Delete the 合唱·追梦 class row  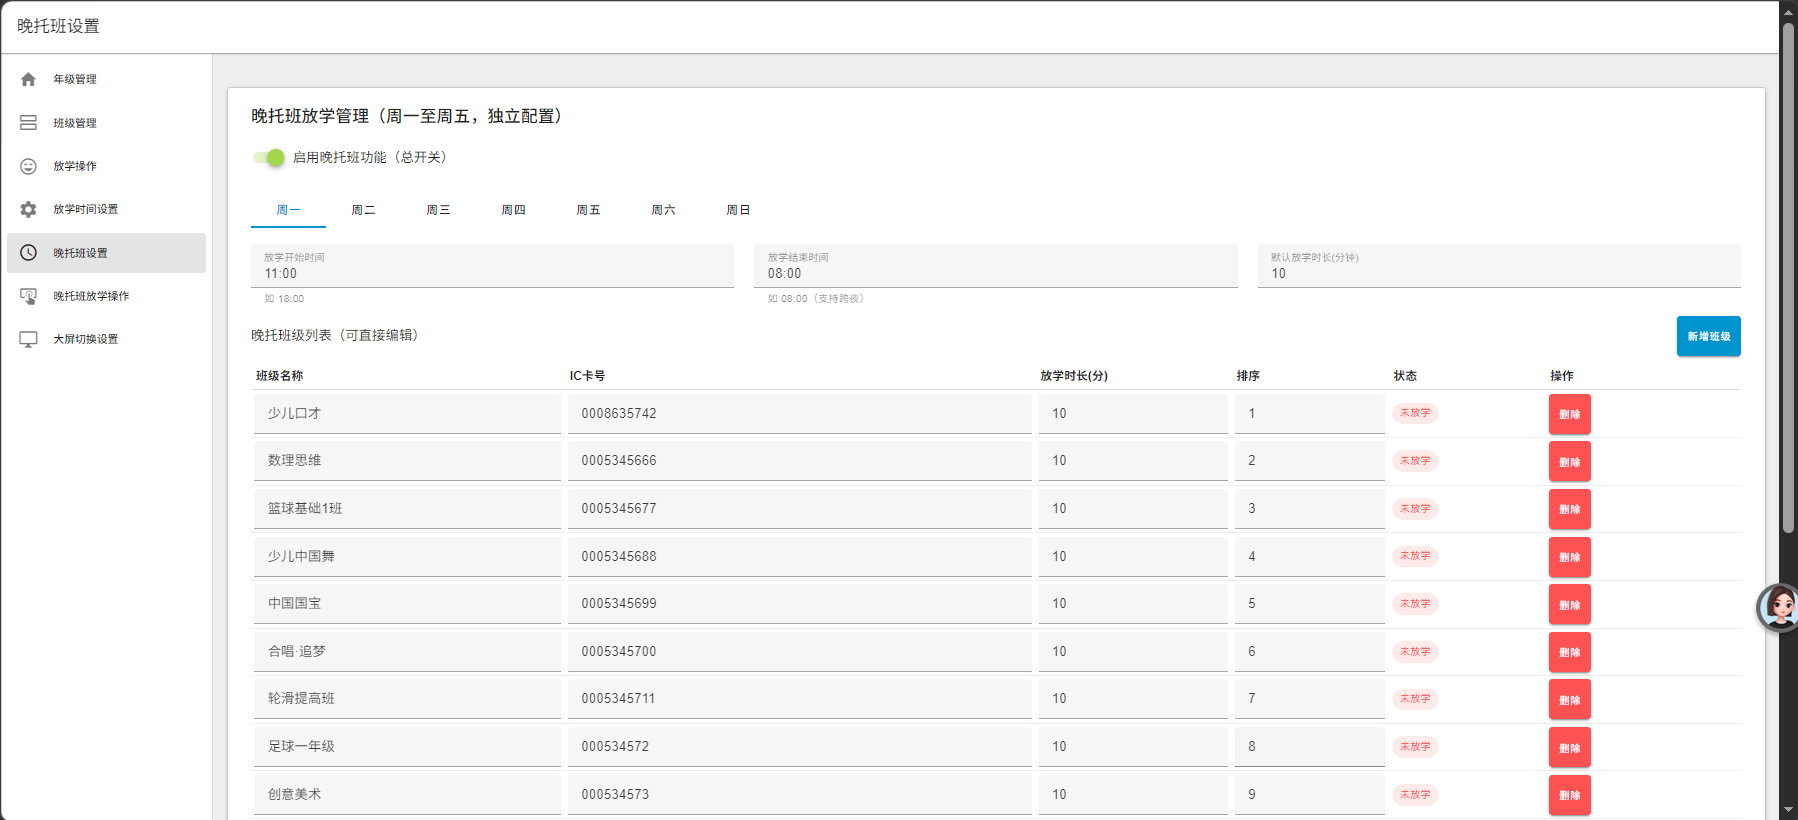(x=1569, y=652)
